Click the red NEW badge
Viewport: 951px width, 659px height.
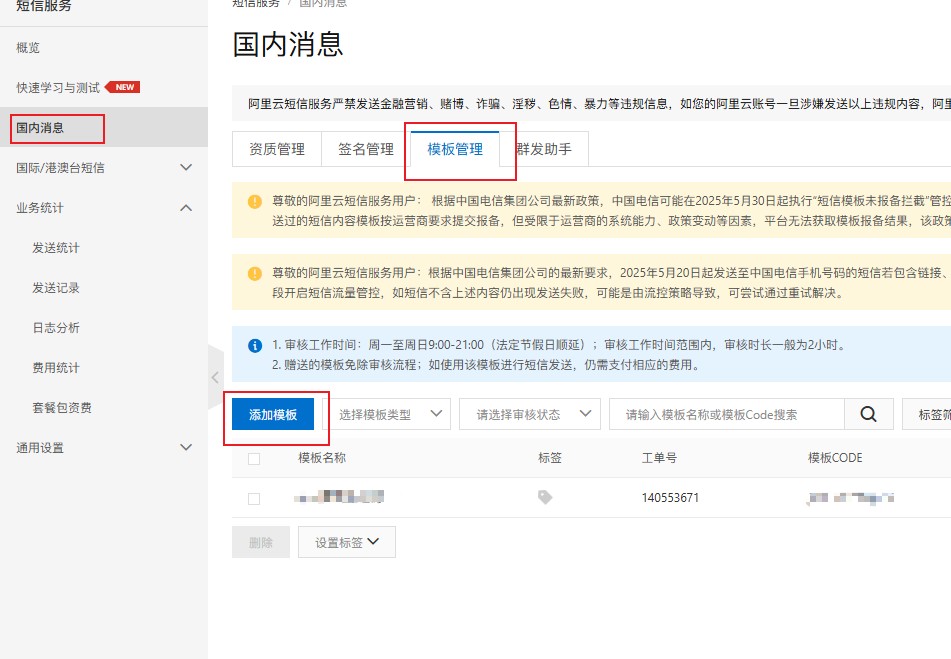point(123,87)
